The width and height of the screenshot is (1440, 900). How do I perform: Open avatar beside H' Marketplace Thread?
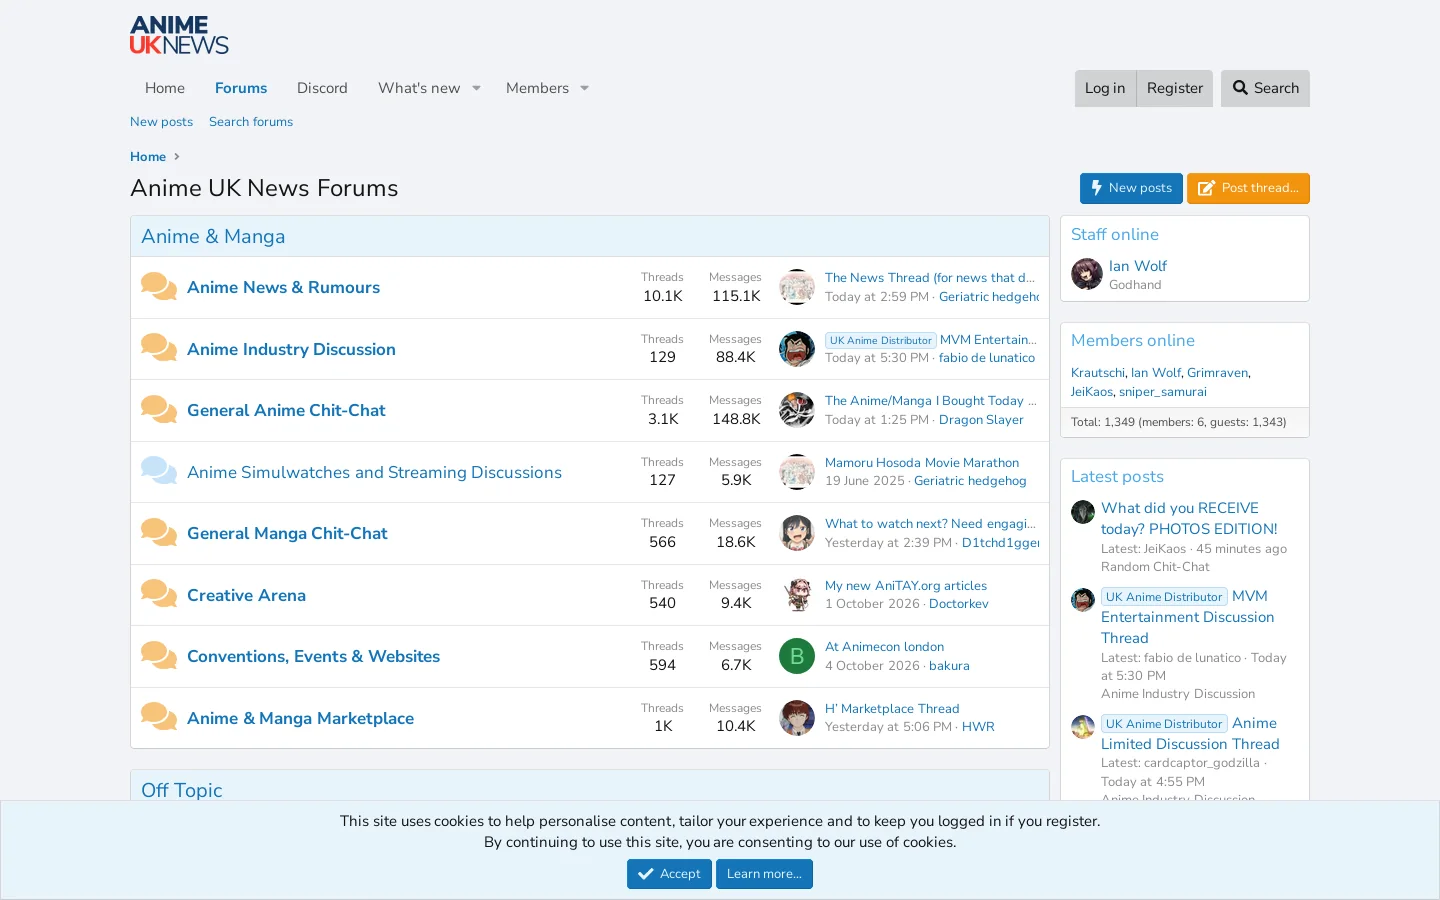tap(797, 718)
